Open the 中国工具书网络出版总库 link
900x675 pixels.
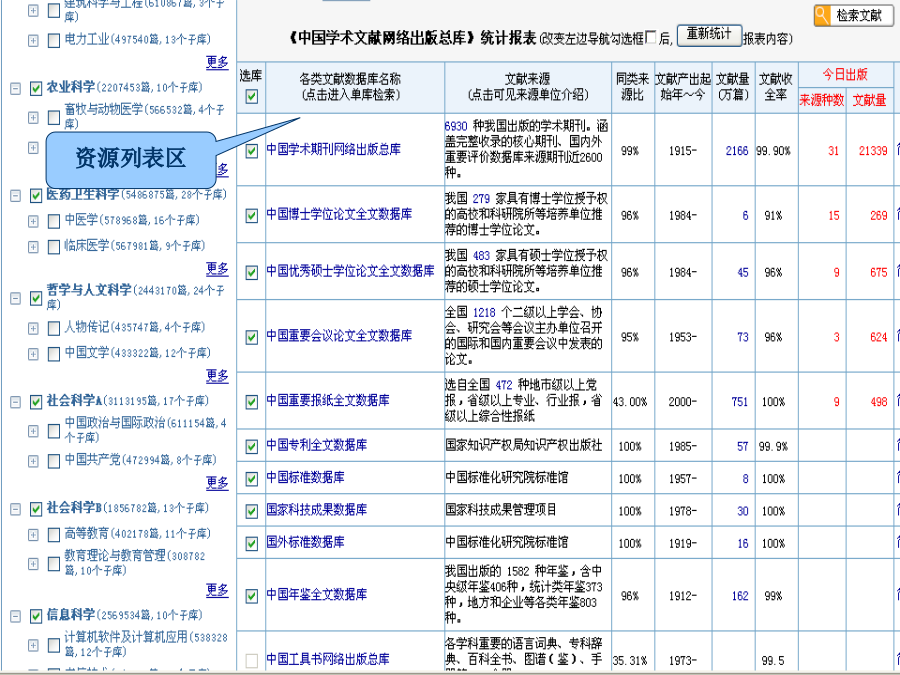(328, 660)
